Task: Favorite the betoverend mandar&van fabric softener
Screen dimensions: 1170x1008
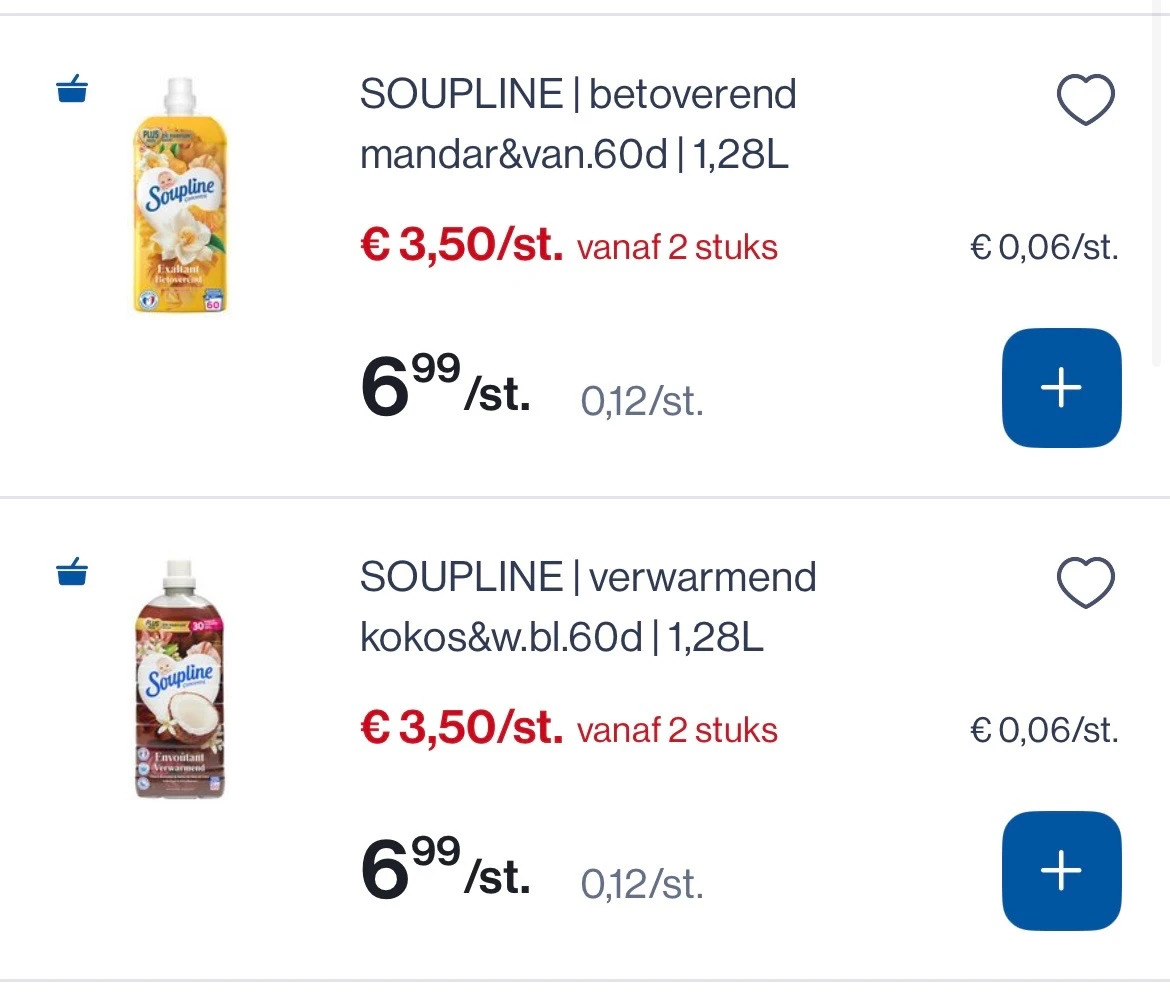Action: 1086,99
